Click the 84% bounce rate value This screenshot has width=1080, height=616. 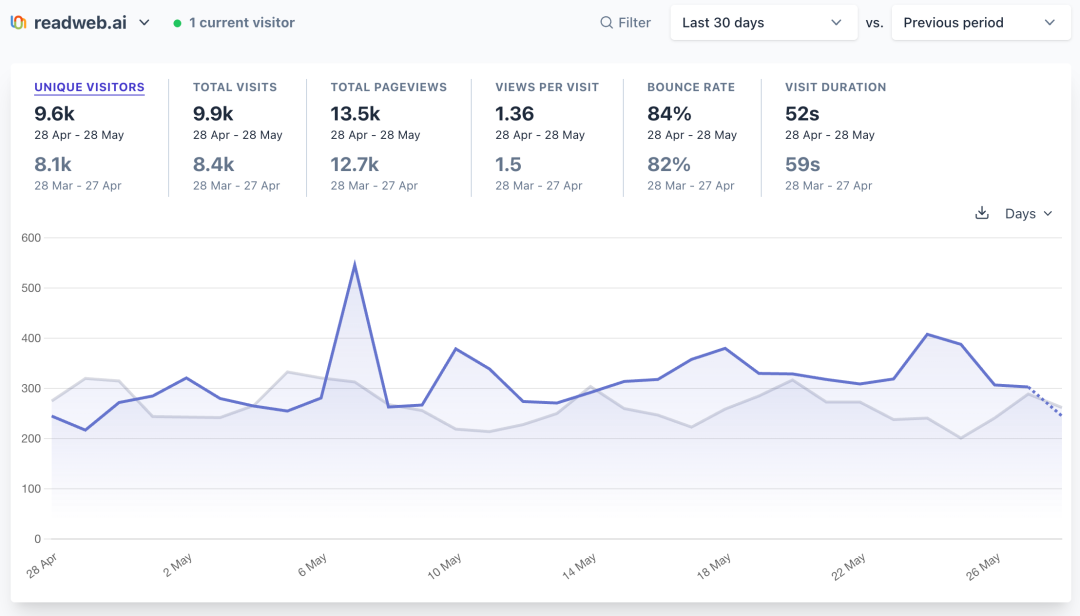pyautogui.click(x=669, y=114)
